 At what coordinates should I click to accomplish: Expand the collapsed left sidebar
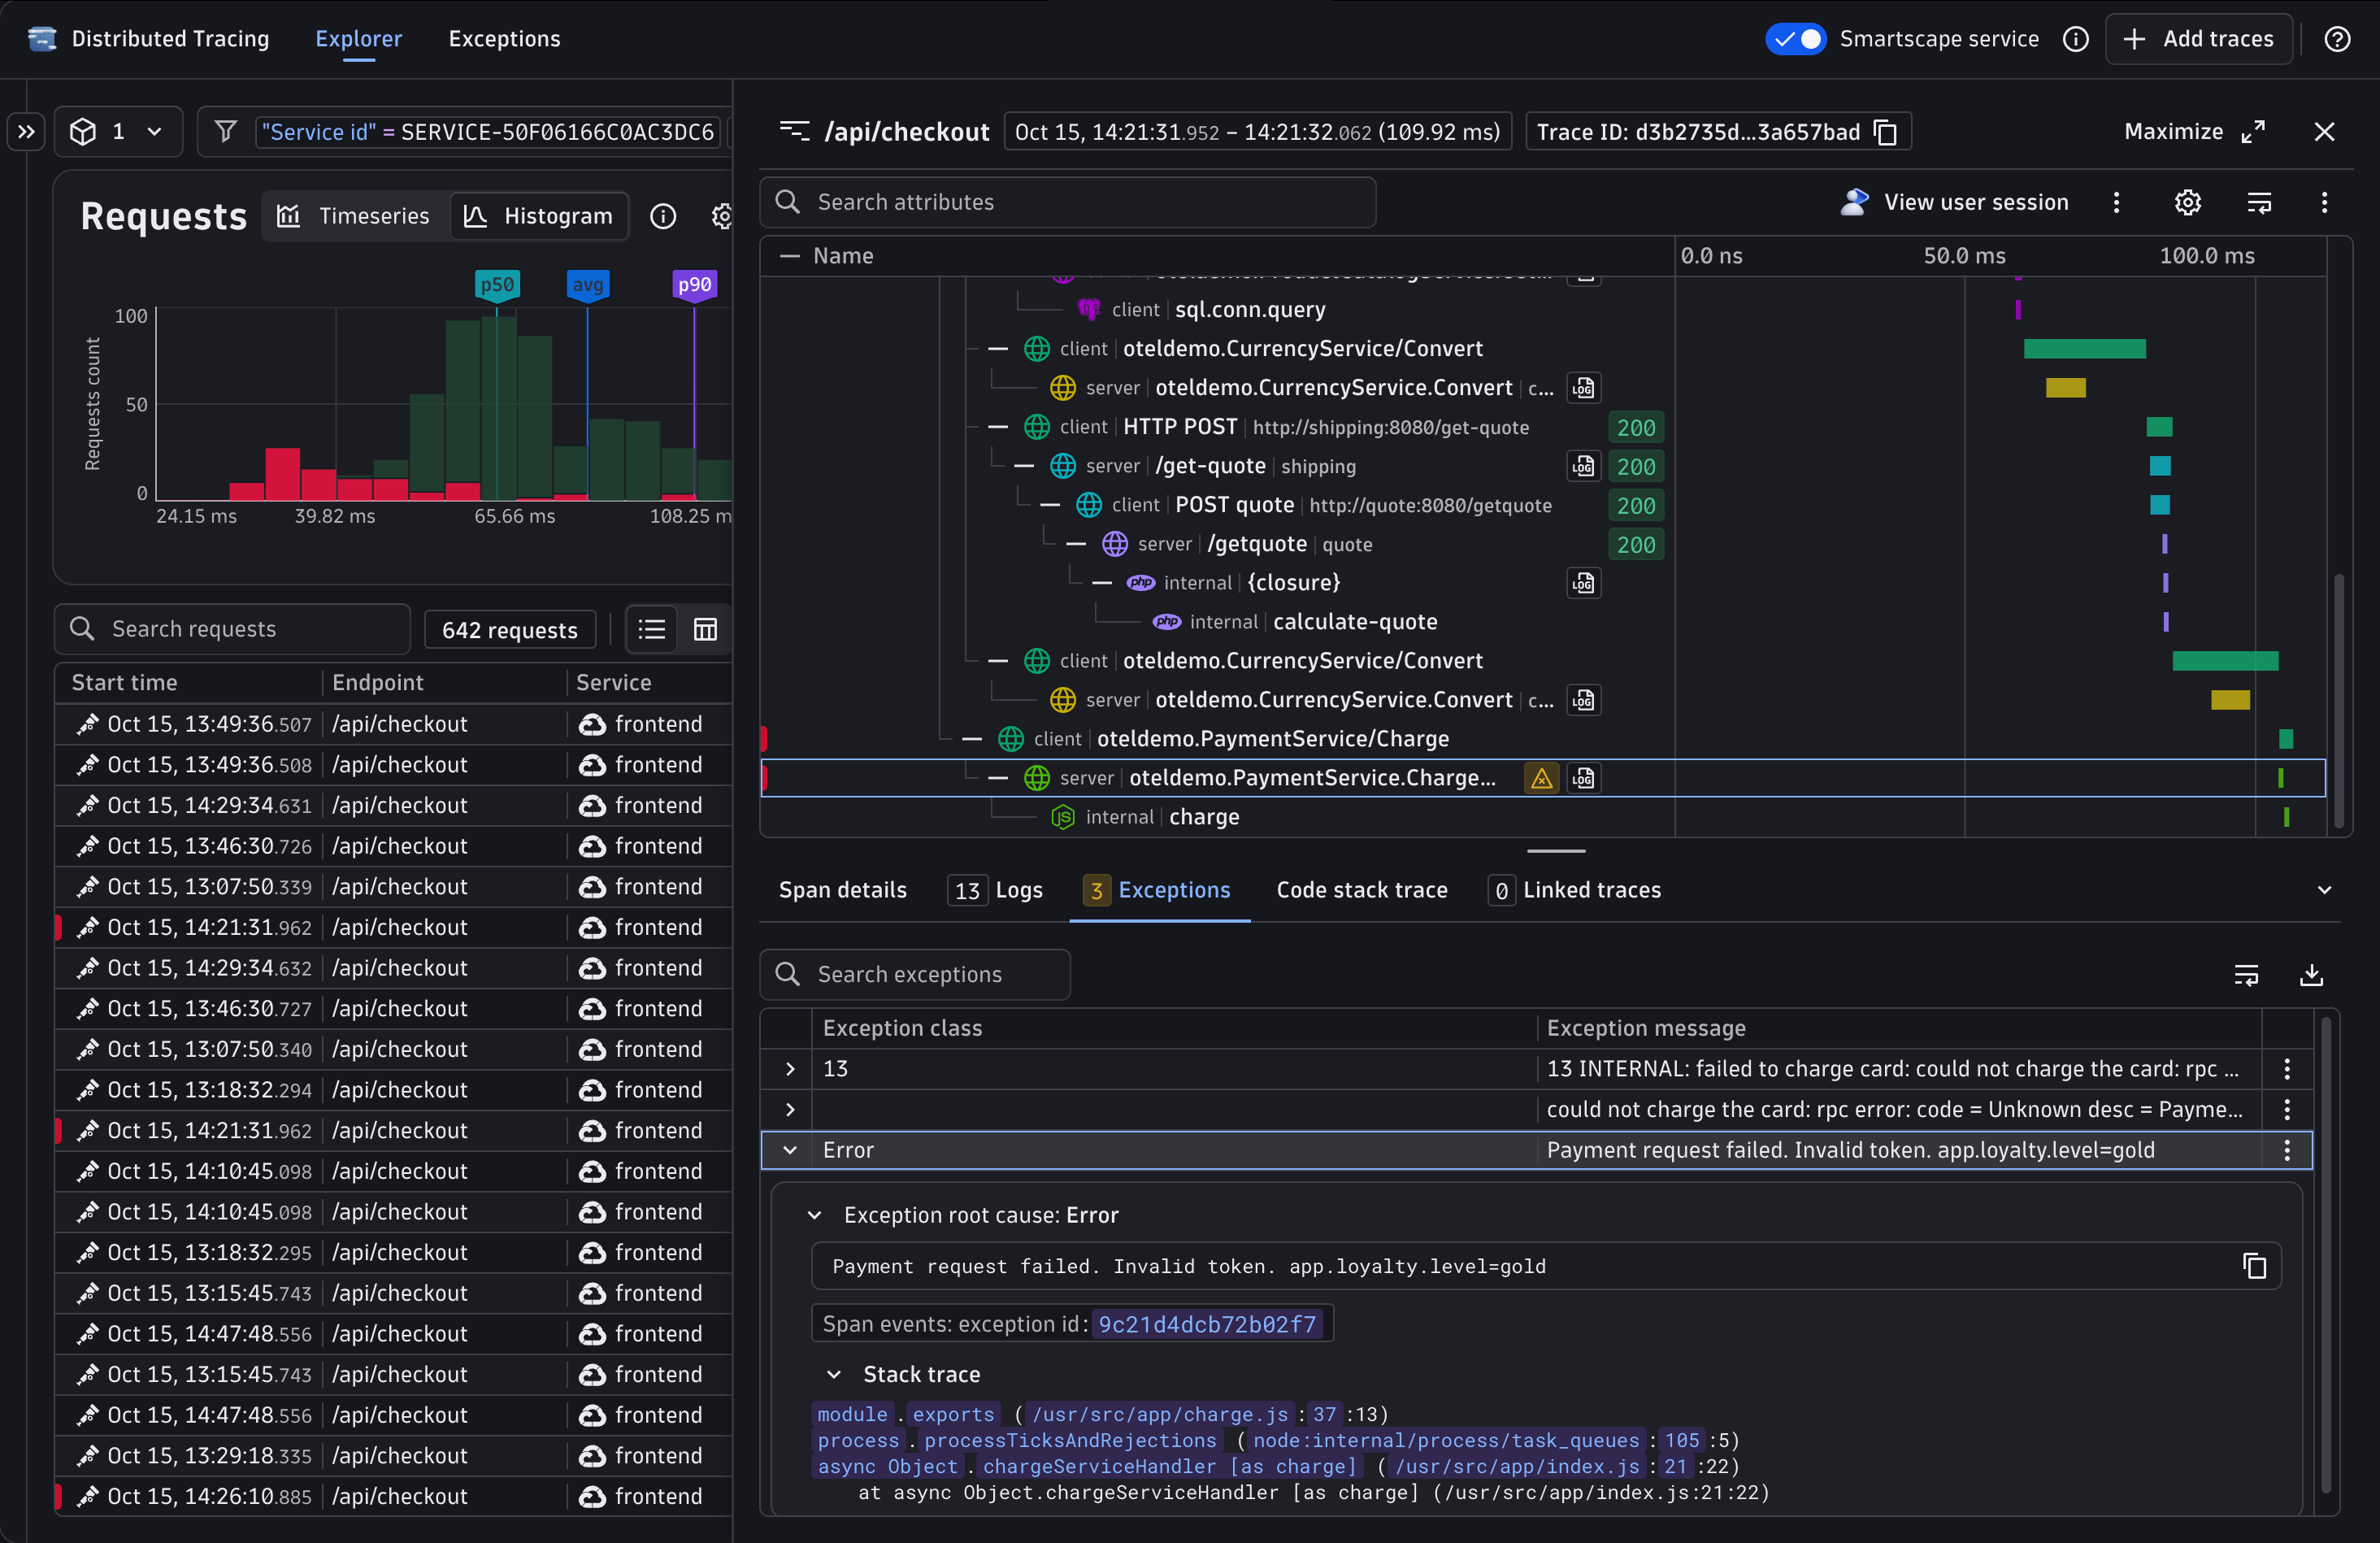(26, 131)
